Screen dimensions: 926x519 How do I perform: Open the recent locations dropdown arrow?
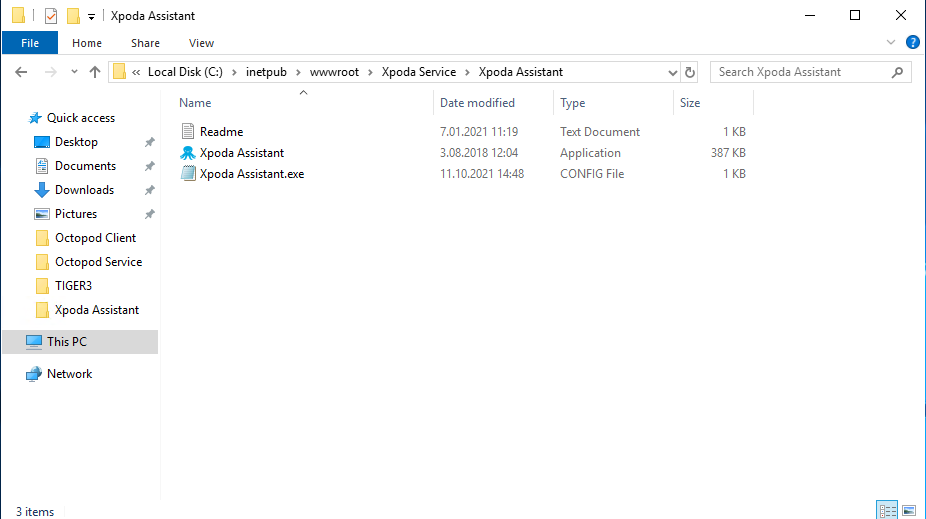coord(74,72)
